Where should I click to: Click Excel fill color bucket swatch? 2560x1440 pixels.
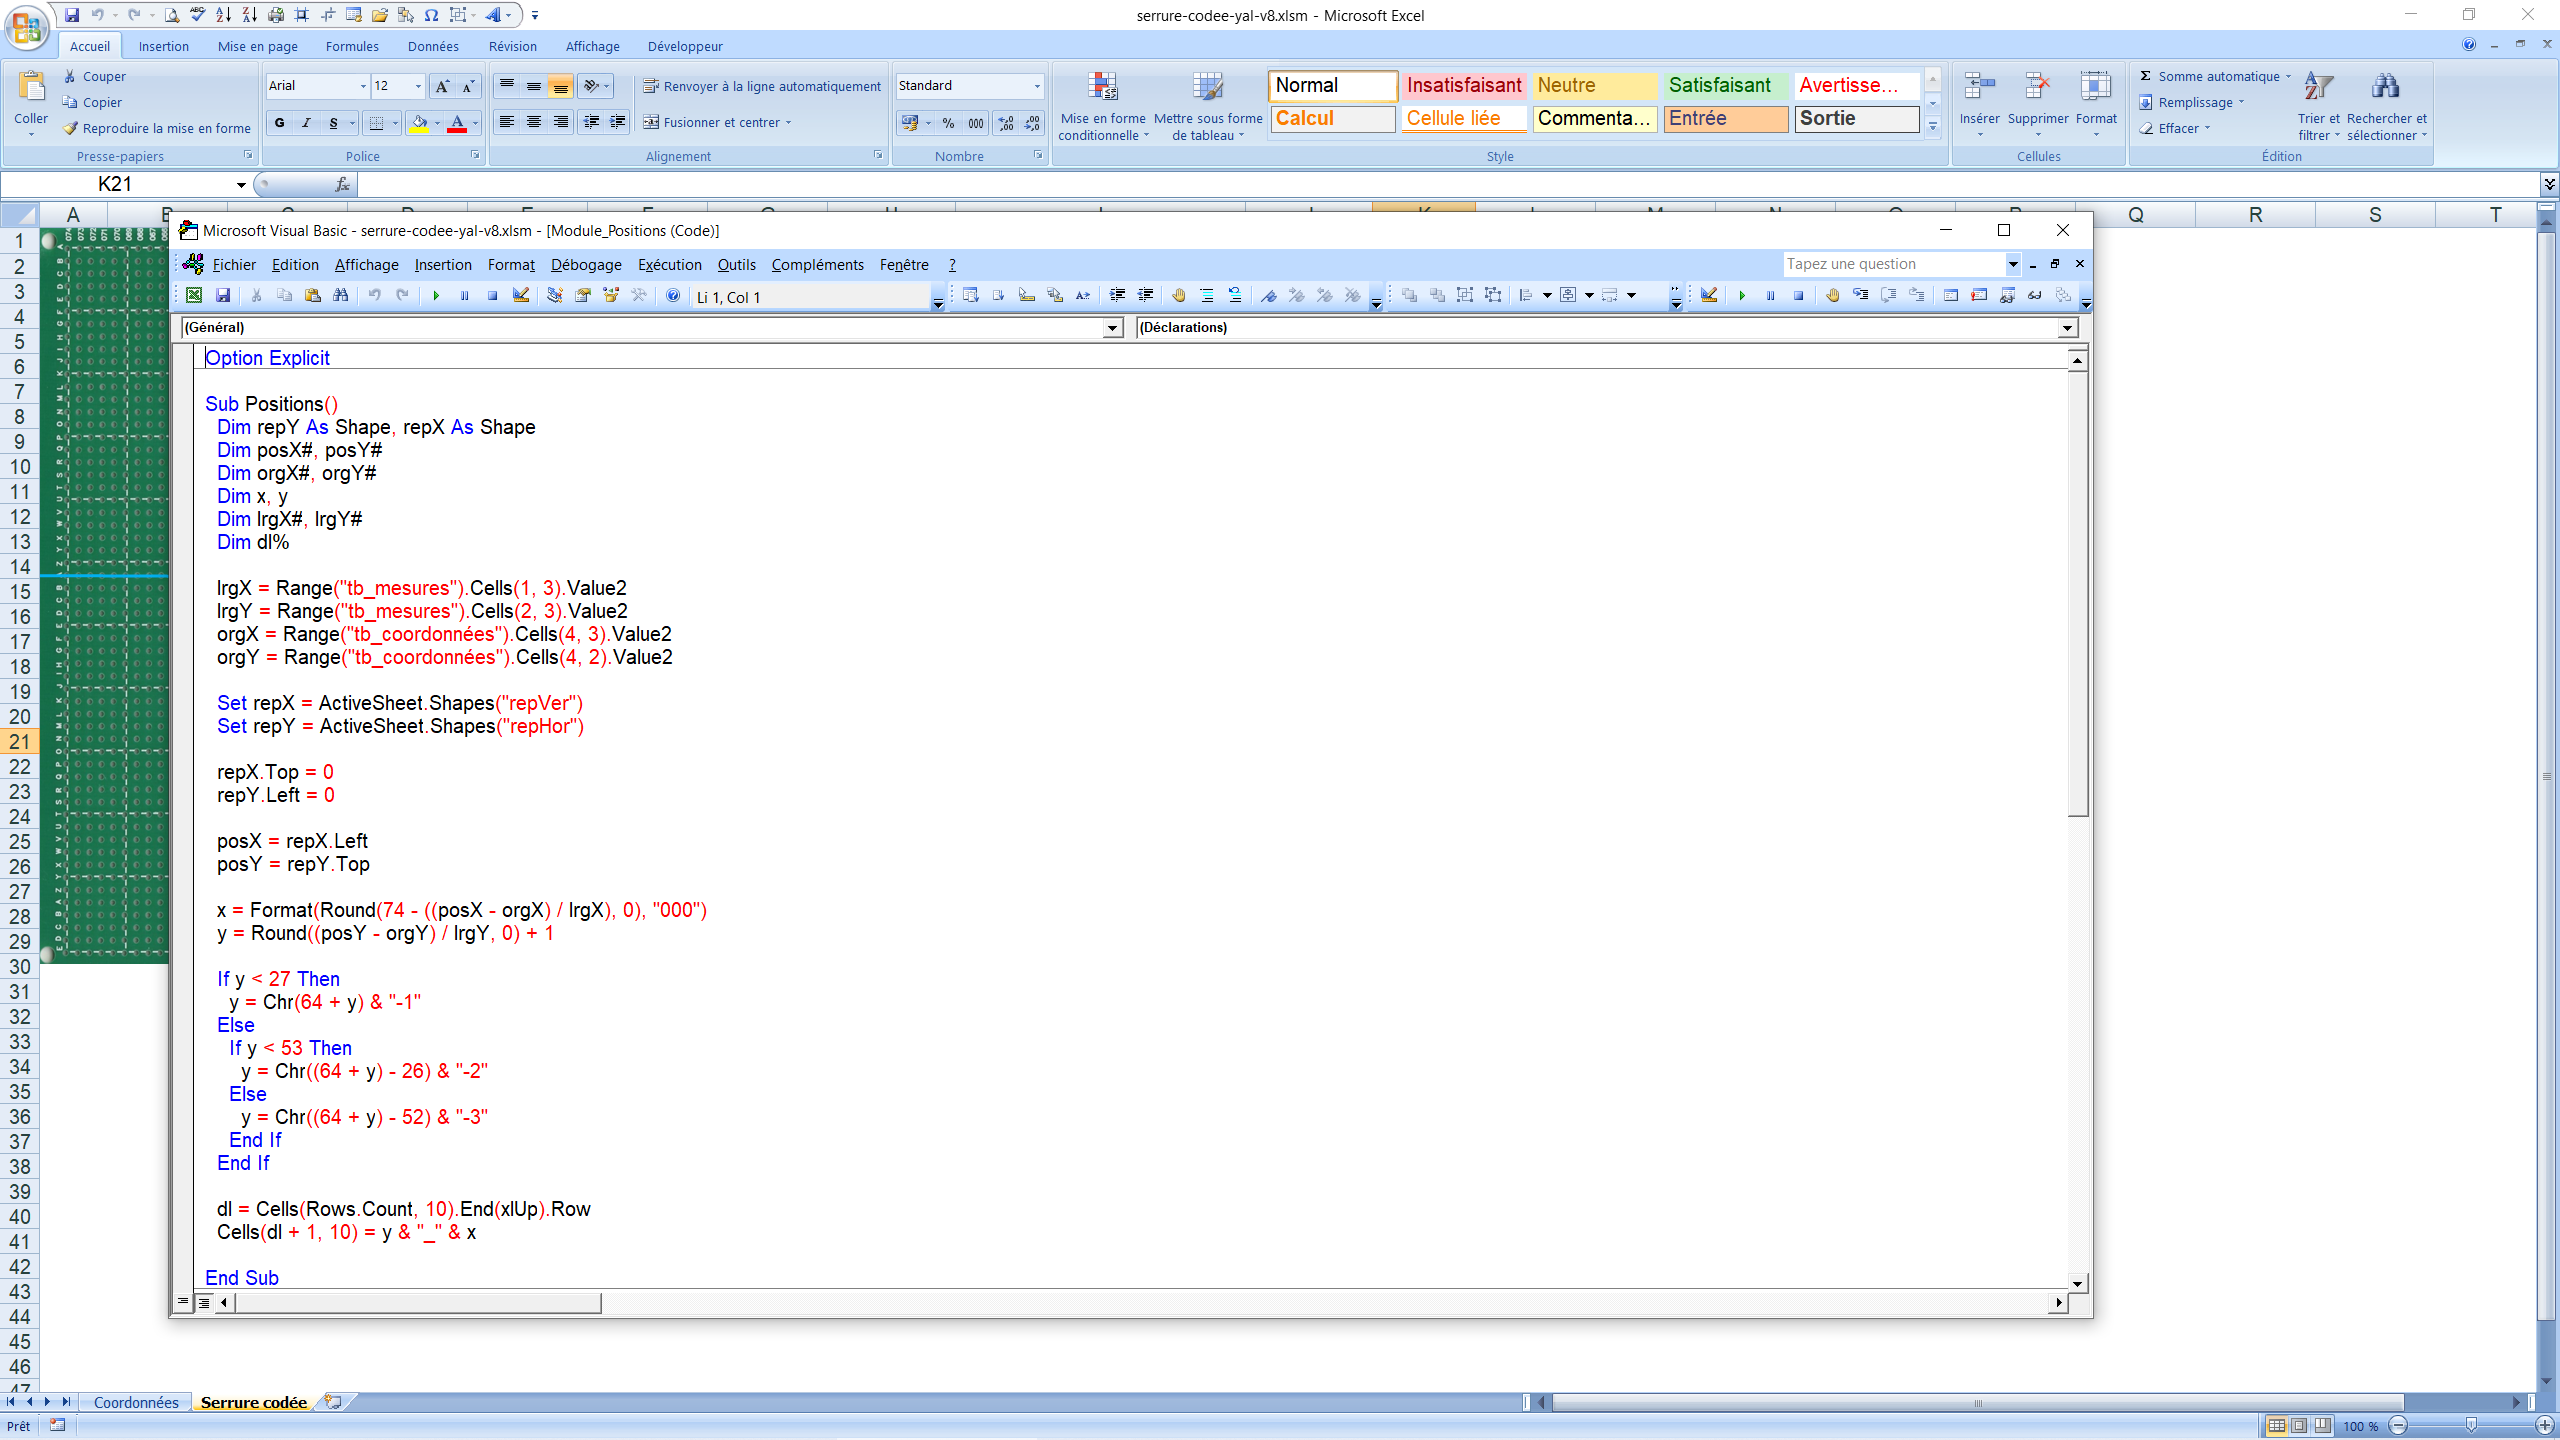419,123
